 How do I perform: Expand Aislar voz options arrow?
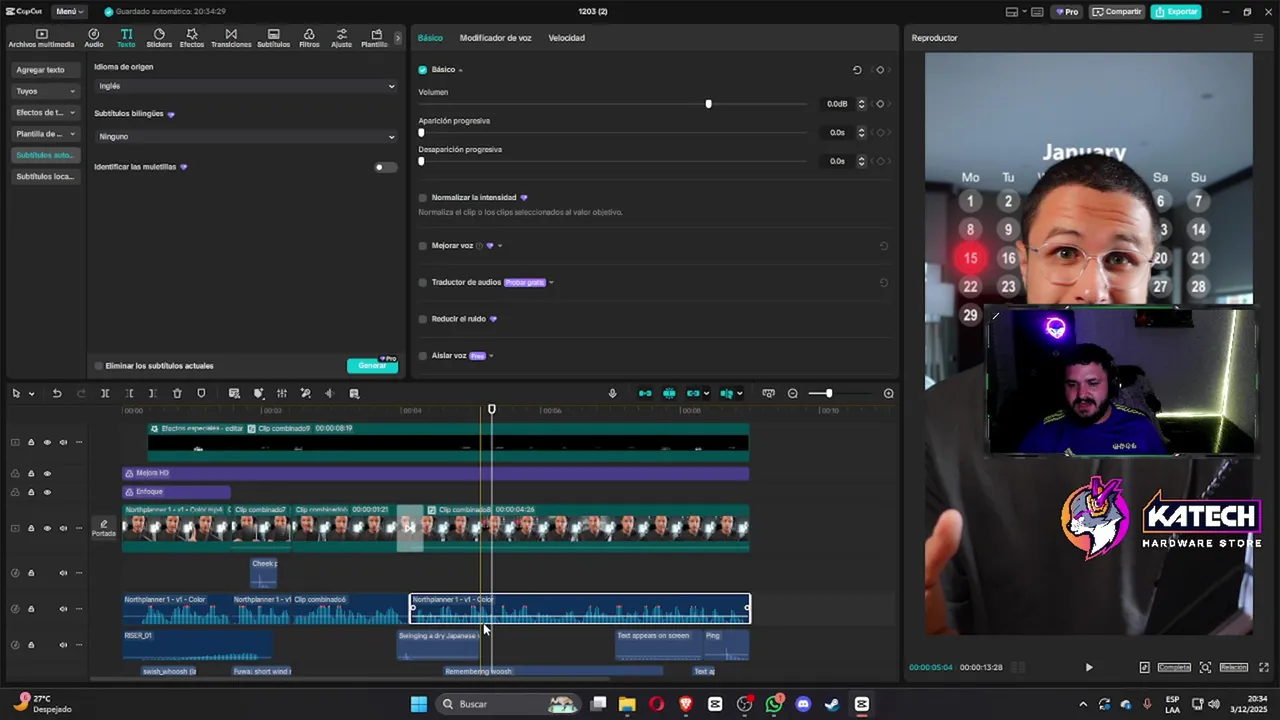pos(491,356)
